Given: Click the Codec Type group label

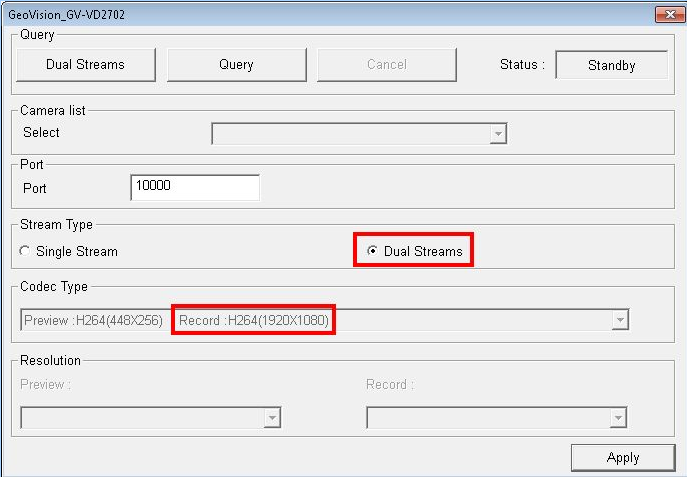Looking at the screenshot, I should point(54,286).
